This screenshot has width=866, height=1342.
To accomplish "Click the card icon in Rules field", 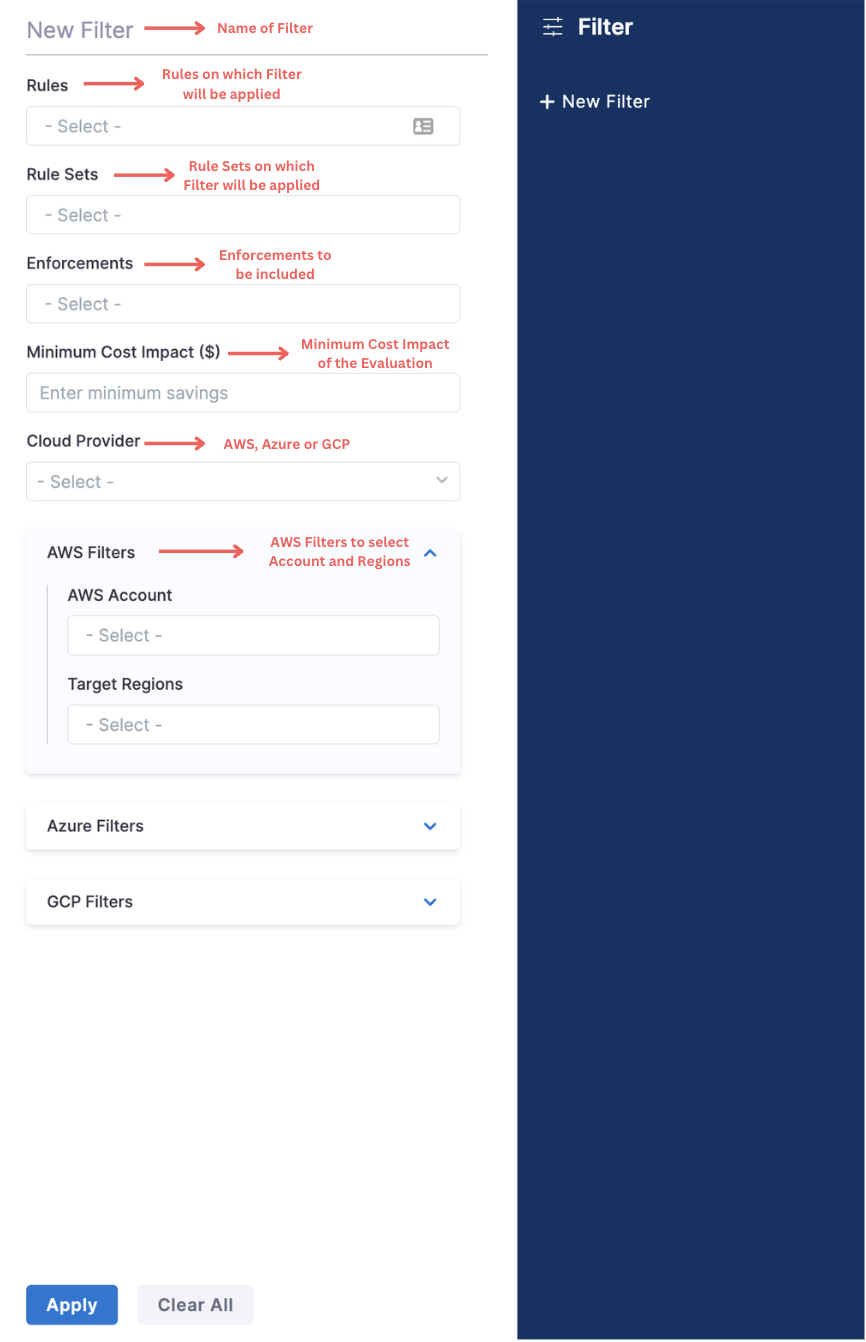I will (423, 127).
